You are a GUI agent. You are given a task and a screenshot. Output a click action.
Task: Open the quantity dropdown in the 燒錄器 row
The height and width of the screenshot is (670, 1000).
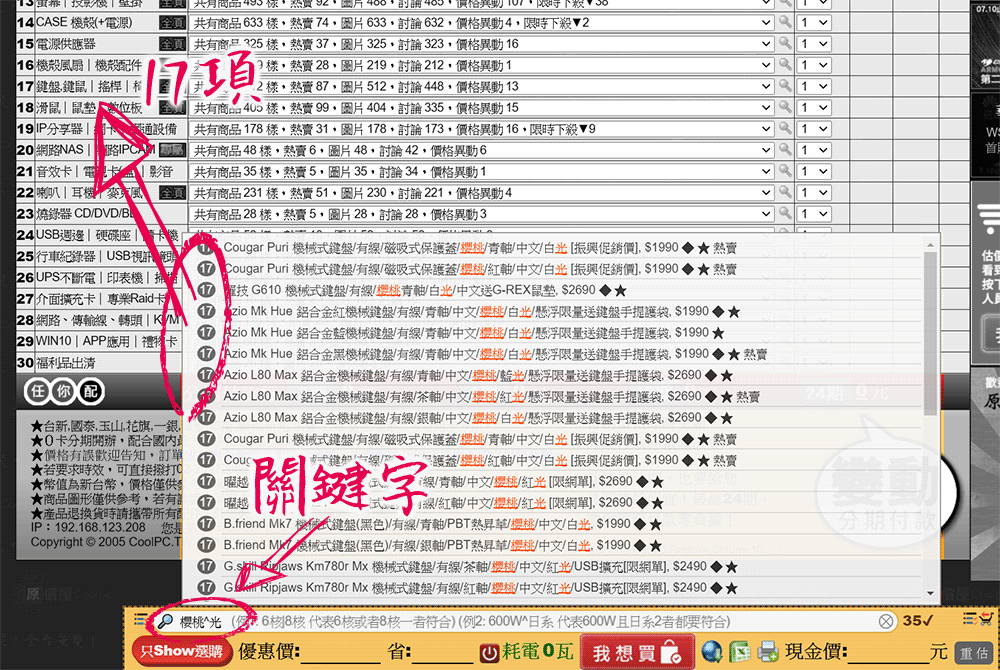tap(814, 214)
